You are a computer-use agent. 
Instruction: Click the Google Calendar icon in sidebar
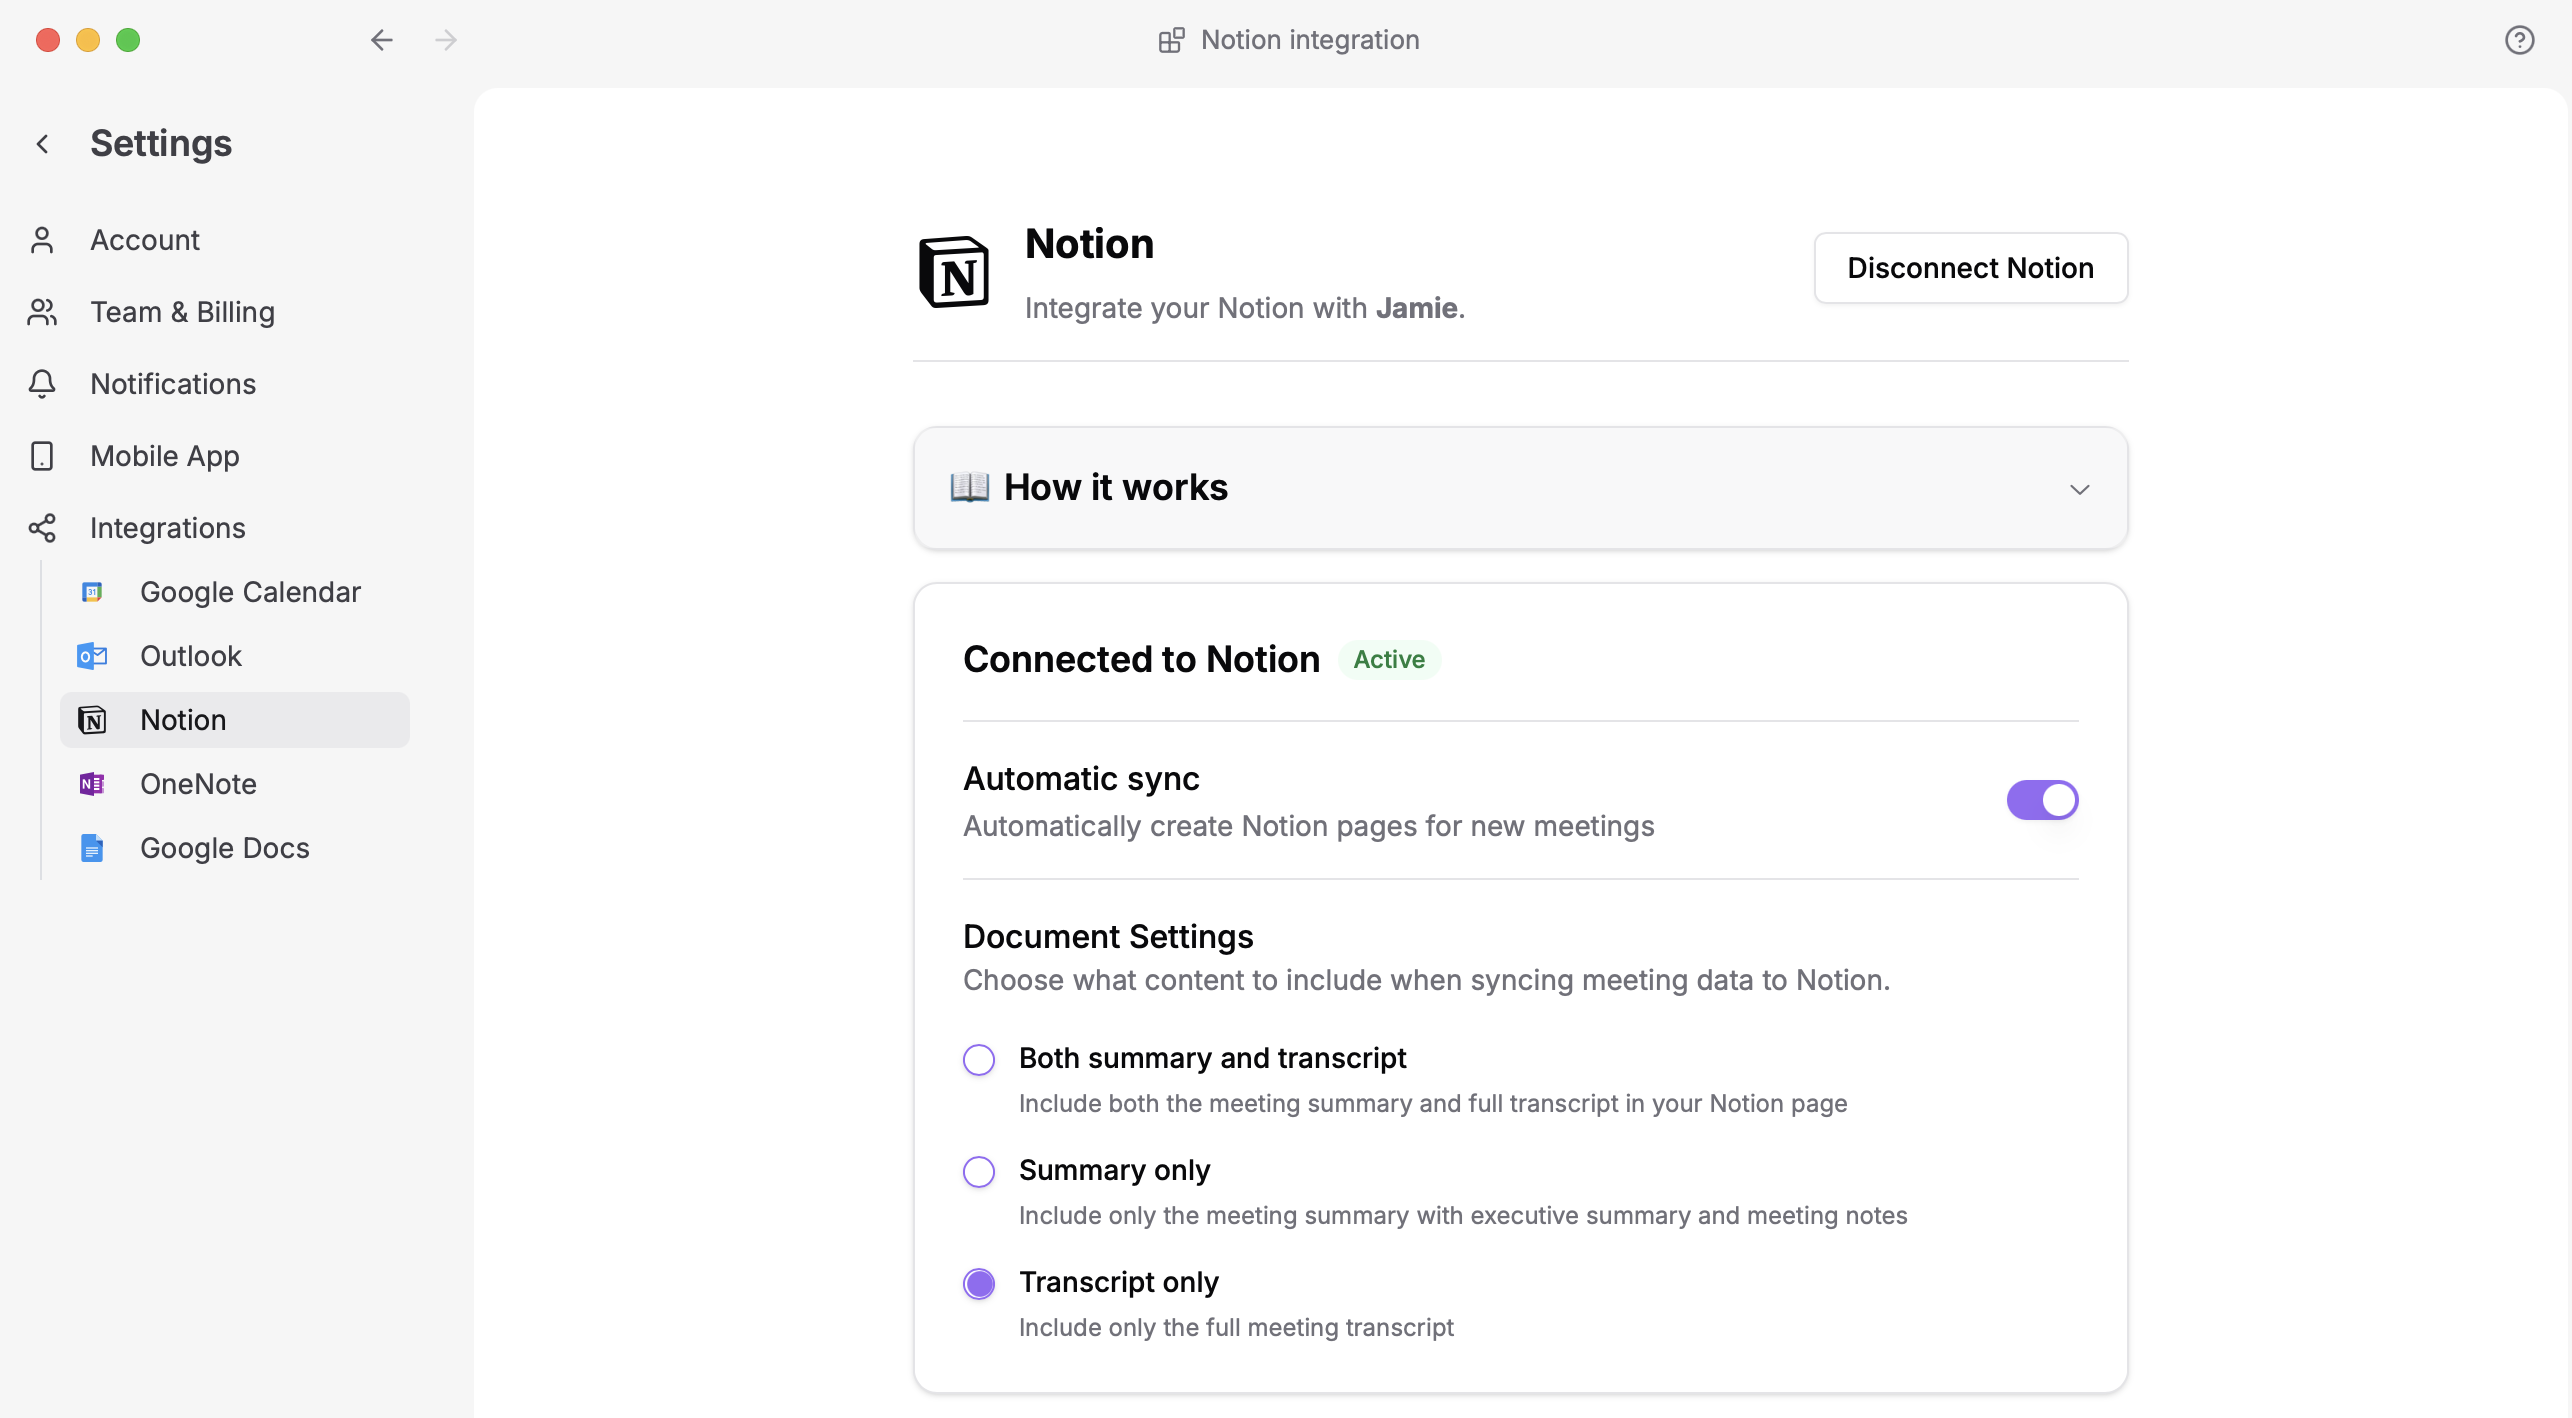[92, 592]
